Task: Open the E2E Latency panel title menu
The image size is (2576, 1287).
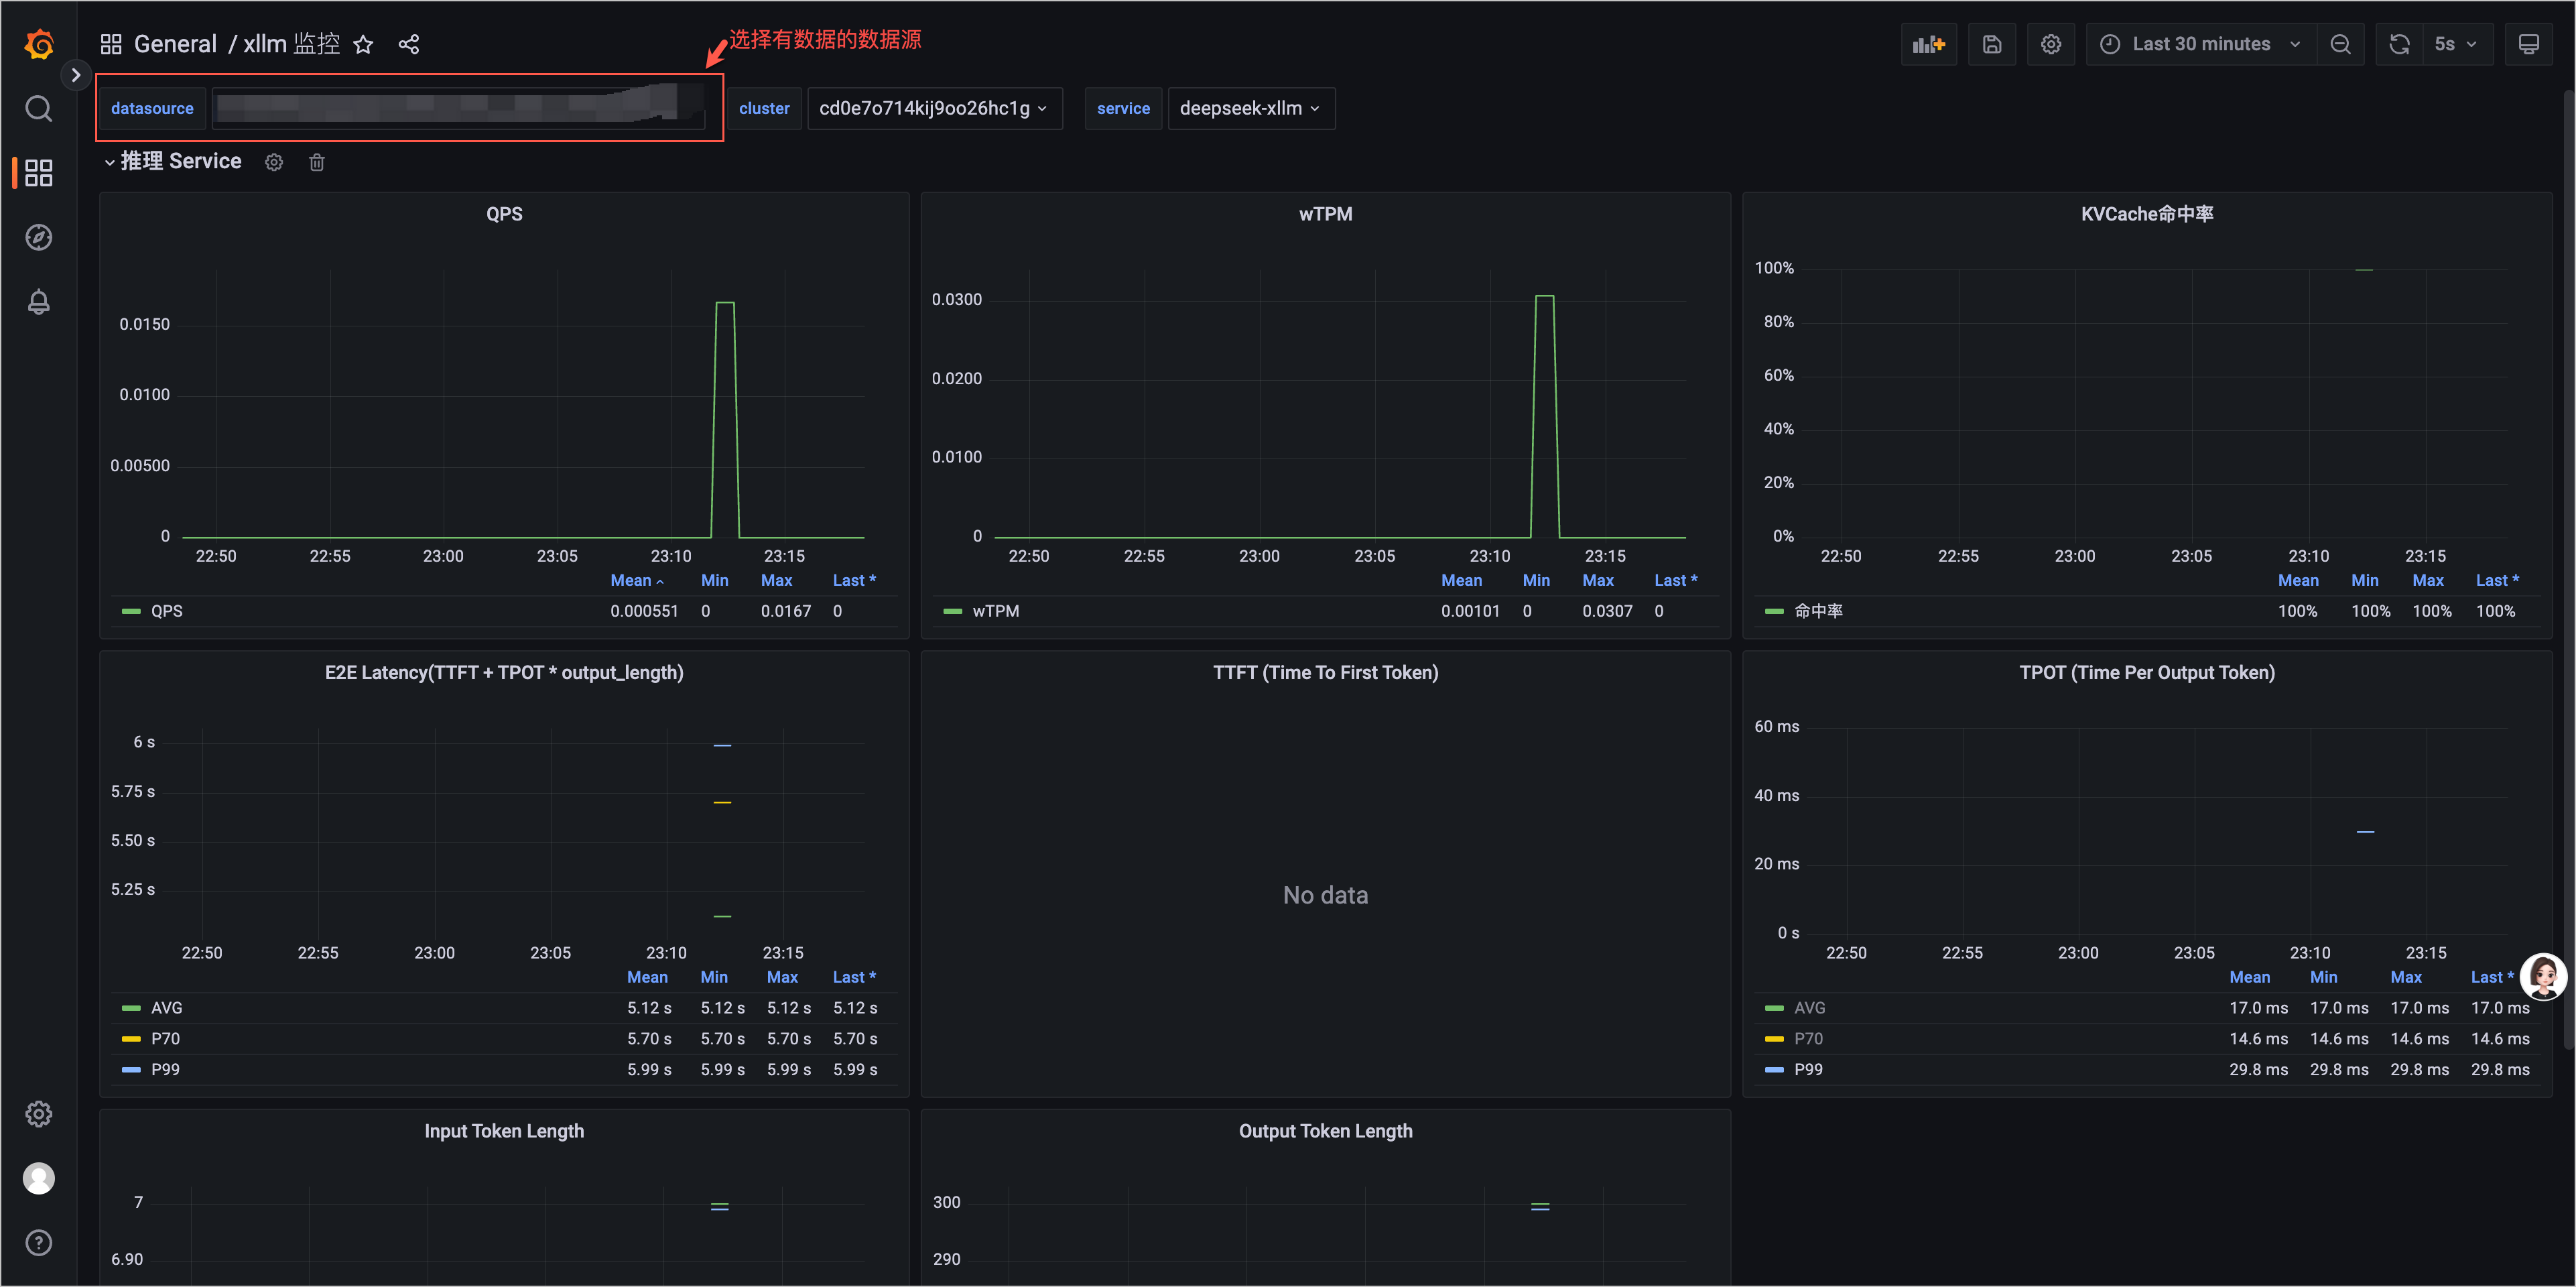Action: (x=504, y=673)
